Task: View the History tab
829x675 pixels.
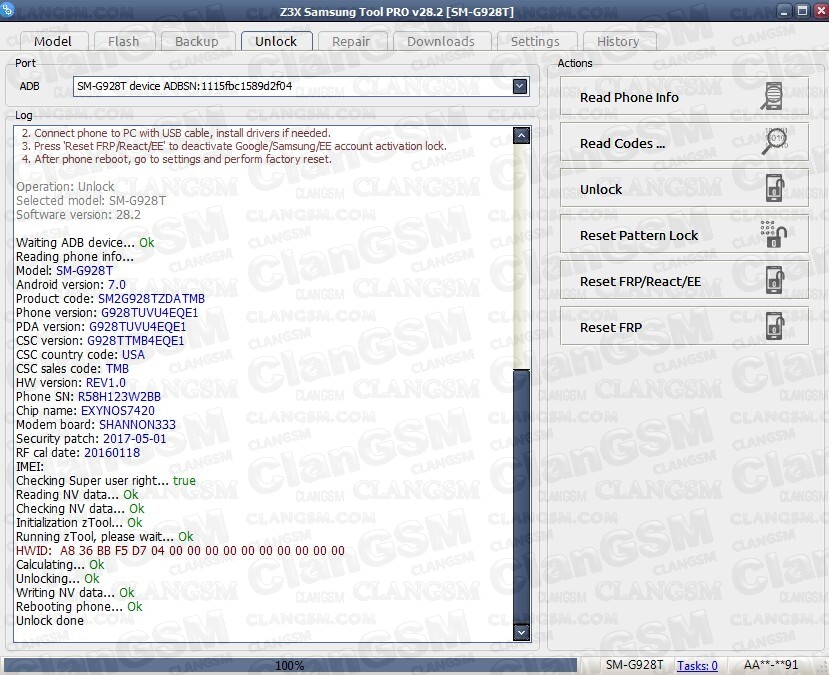Action: click(x=618, y=41)
